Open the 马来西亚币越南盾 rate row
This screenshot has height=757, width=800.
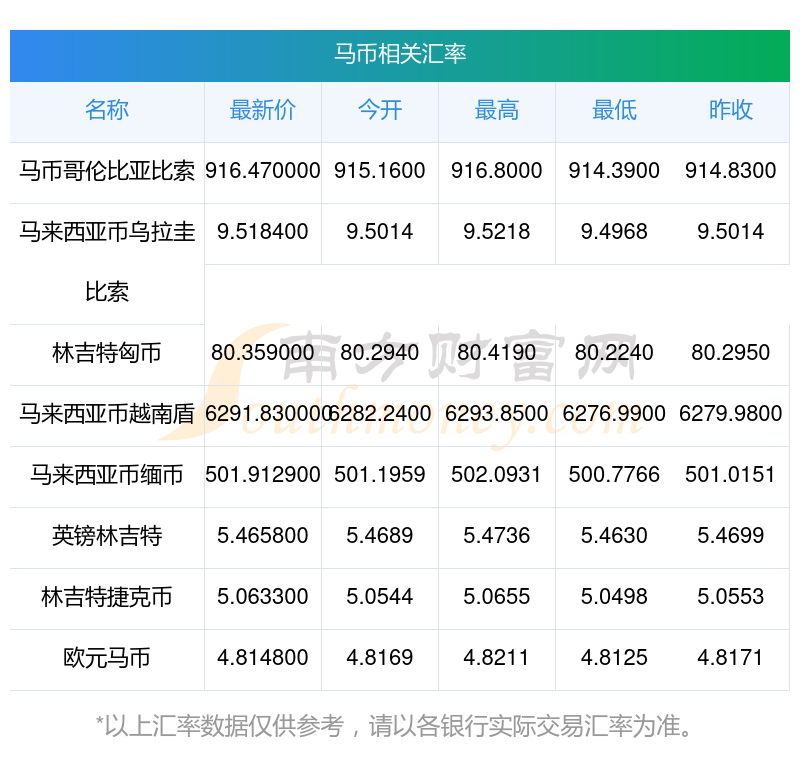pyautogui.click(x=106, y=415)
